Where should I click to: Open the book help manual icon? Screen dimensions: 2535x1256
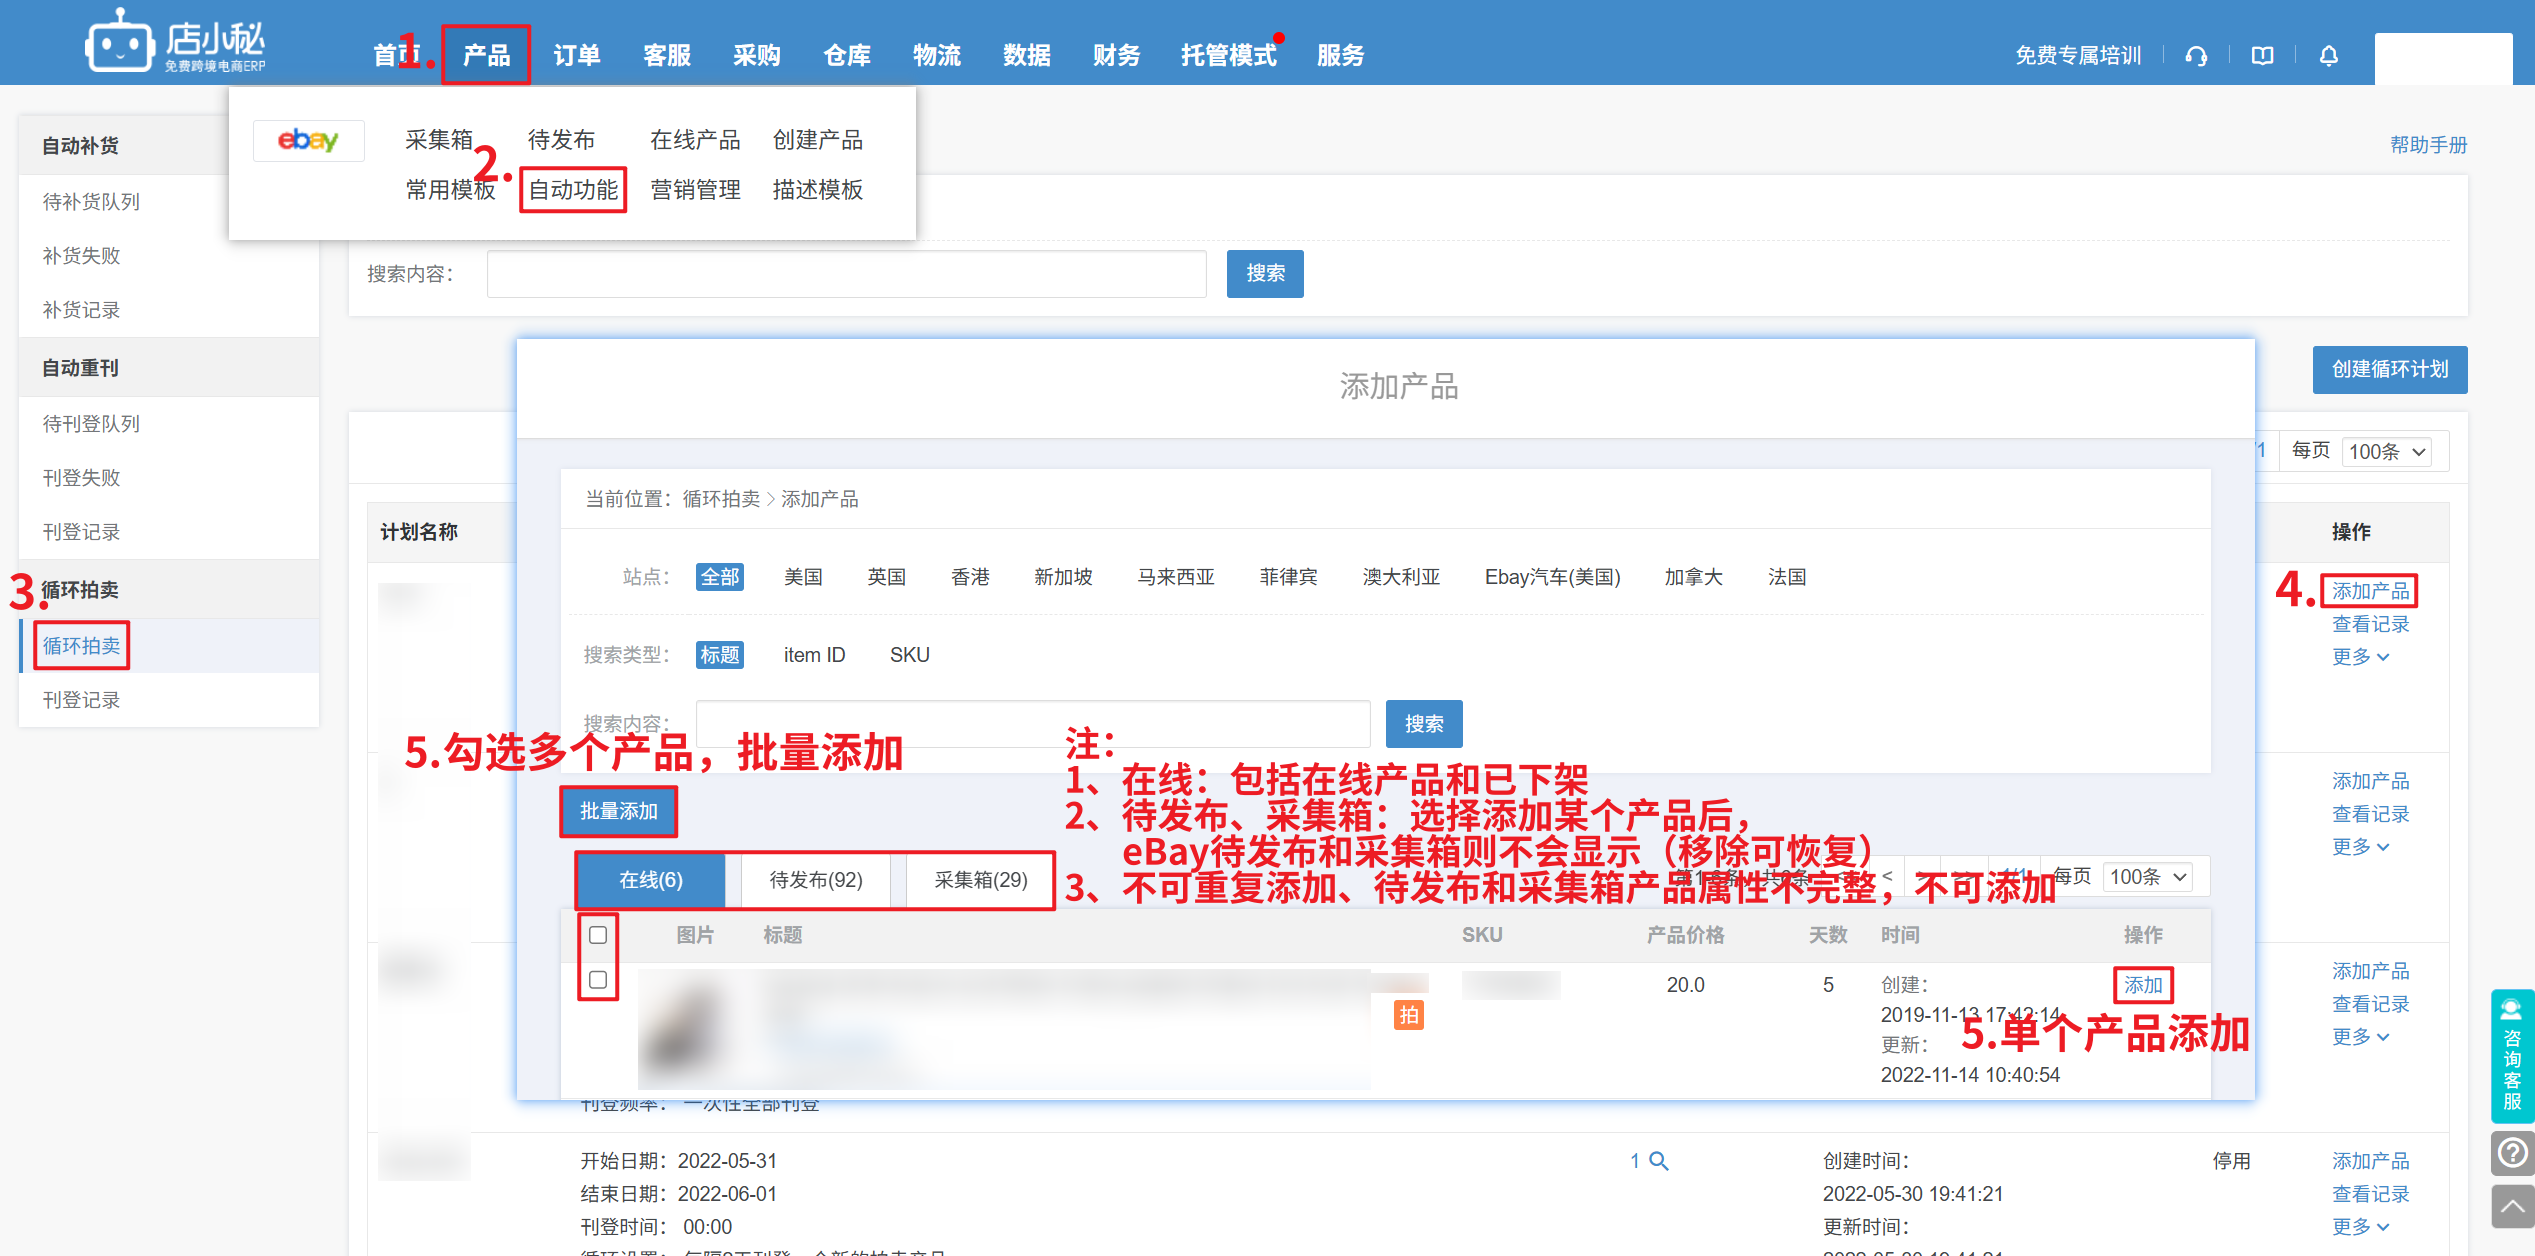tap(2262, 56)
